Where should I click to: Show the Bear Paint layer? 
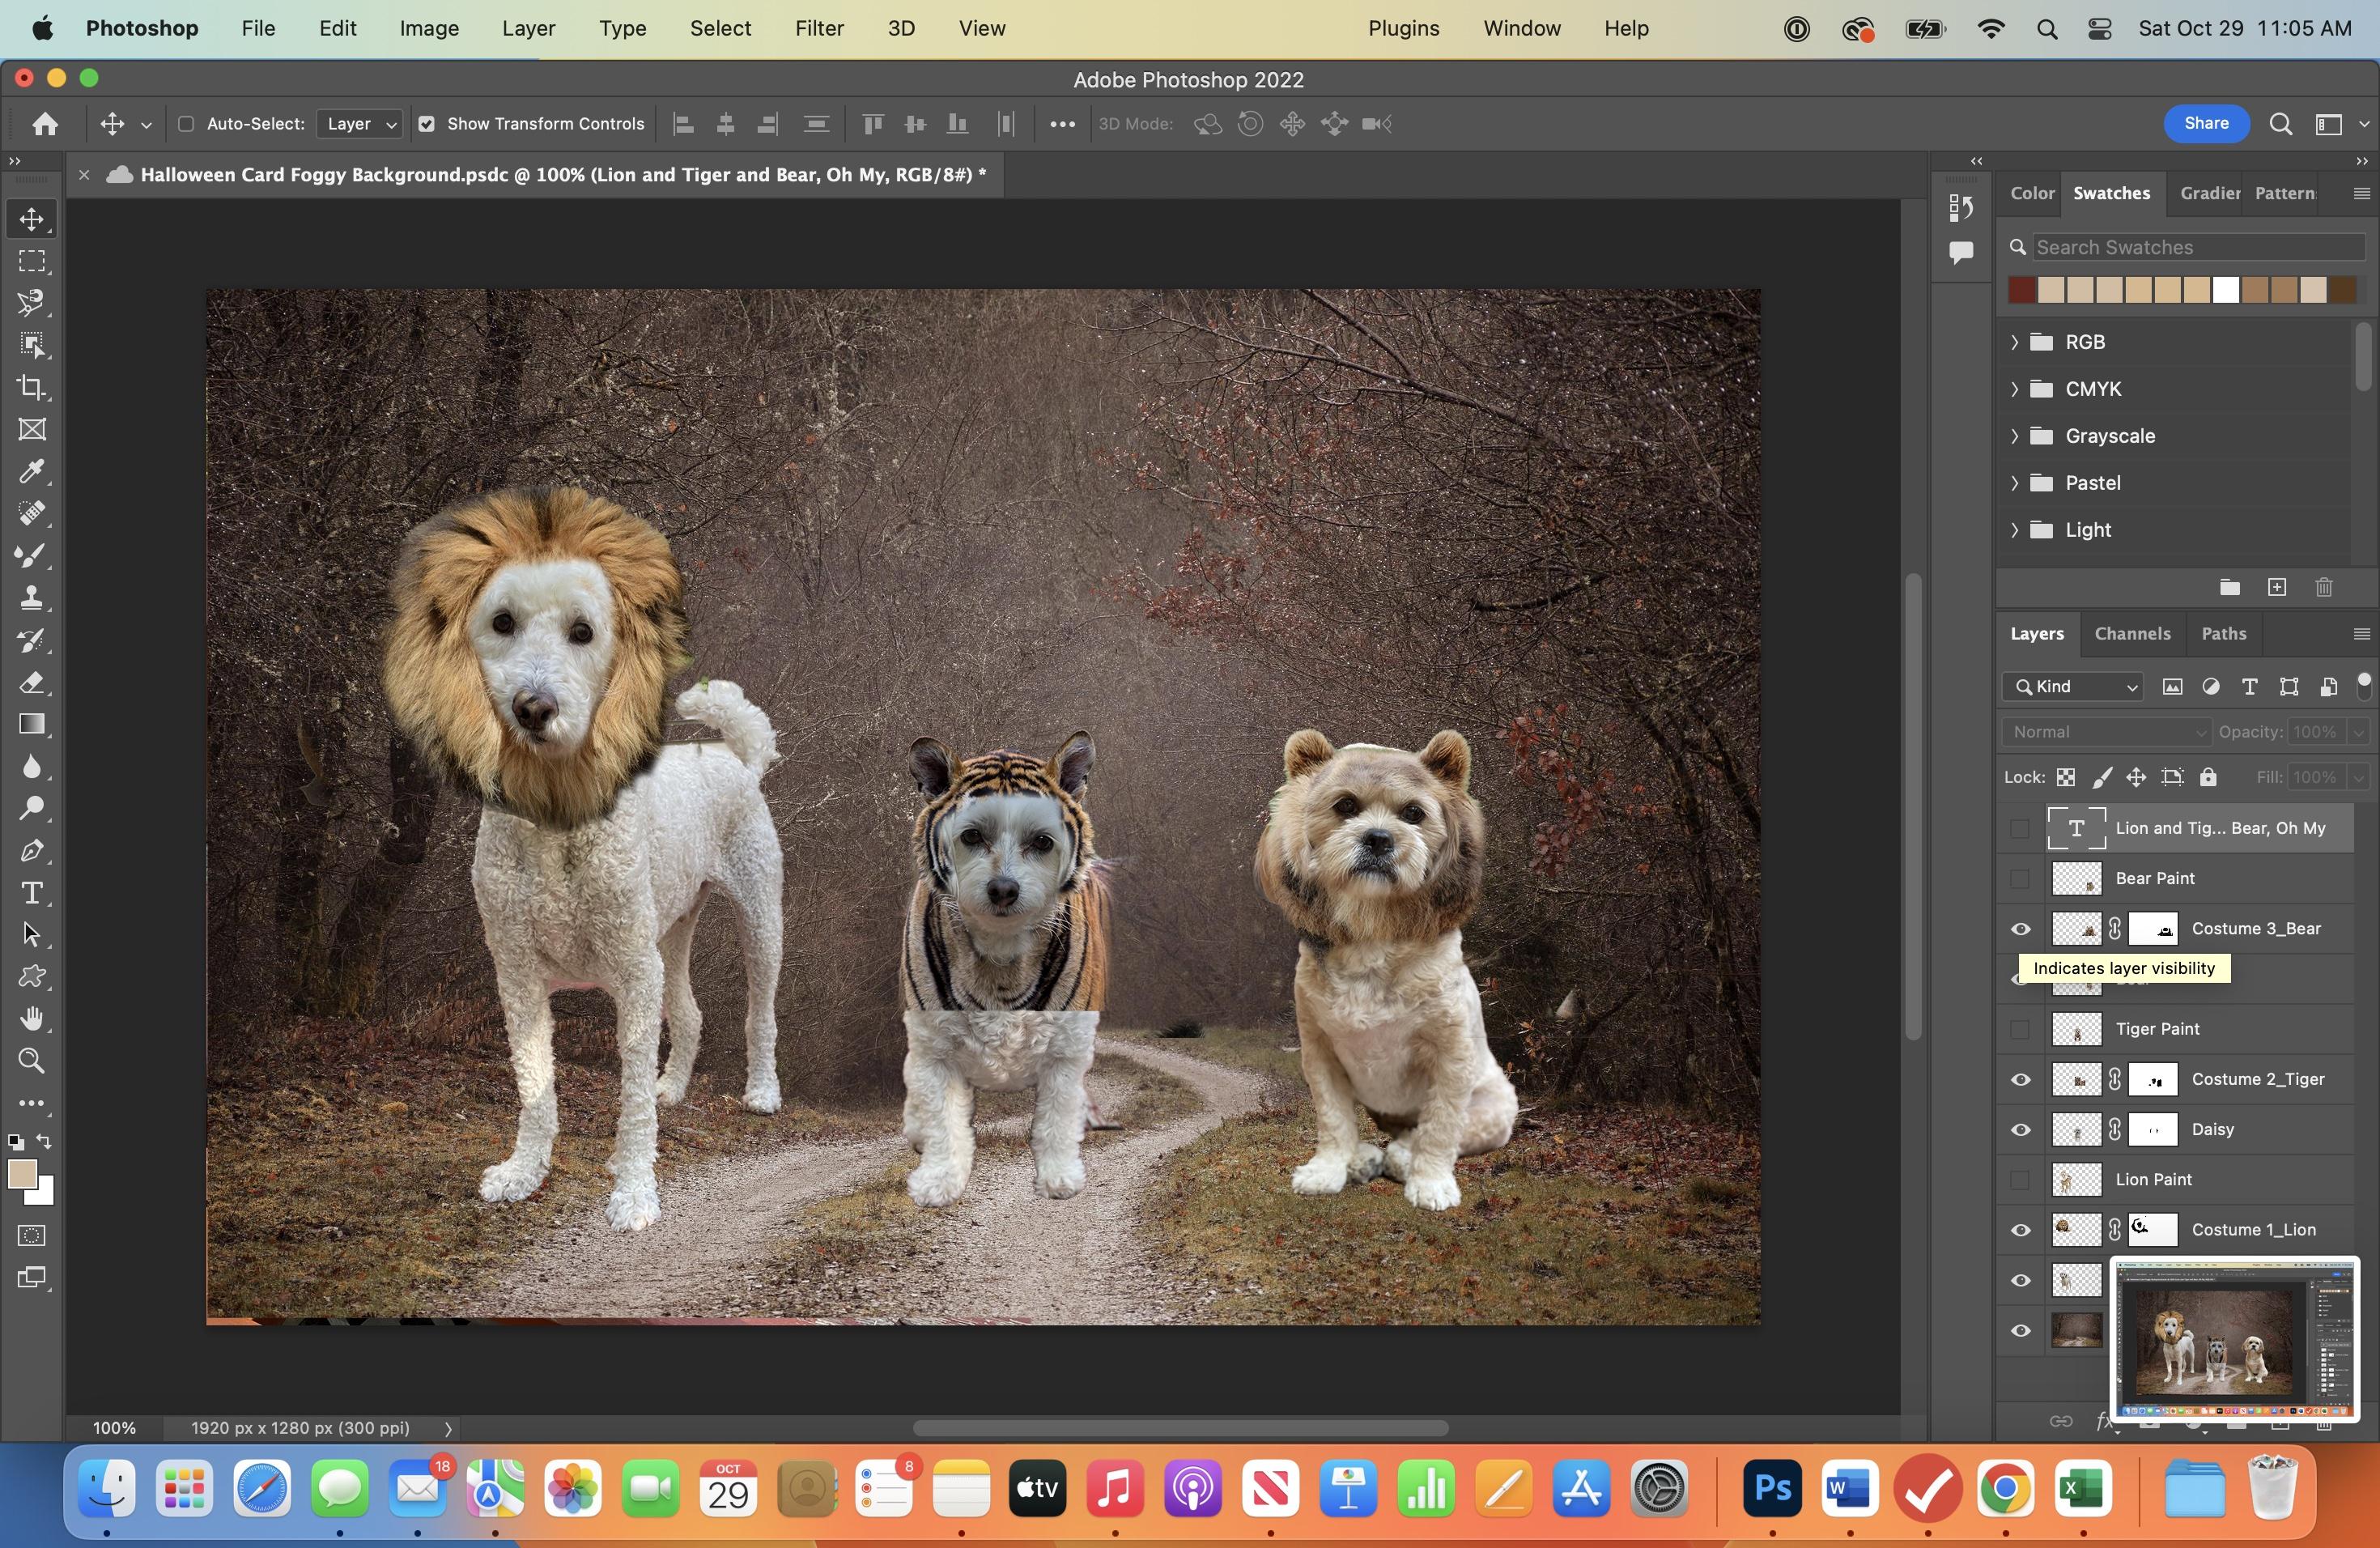click(2020, 879)
